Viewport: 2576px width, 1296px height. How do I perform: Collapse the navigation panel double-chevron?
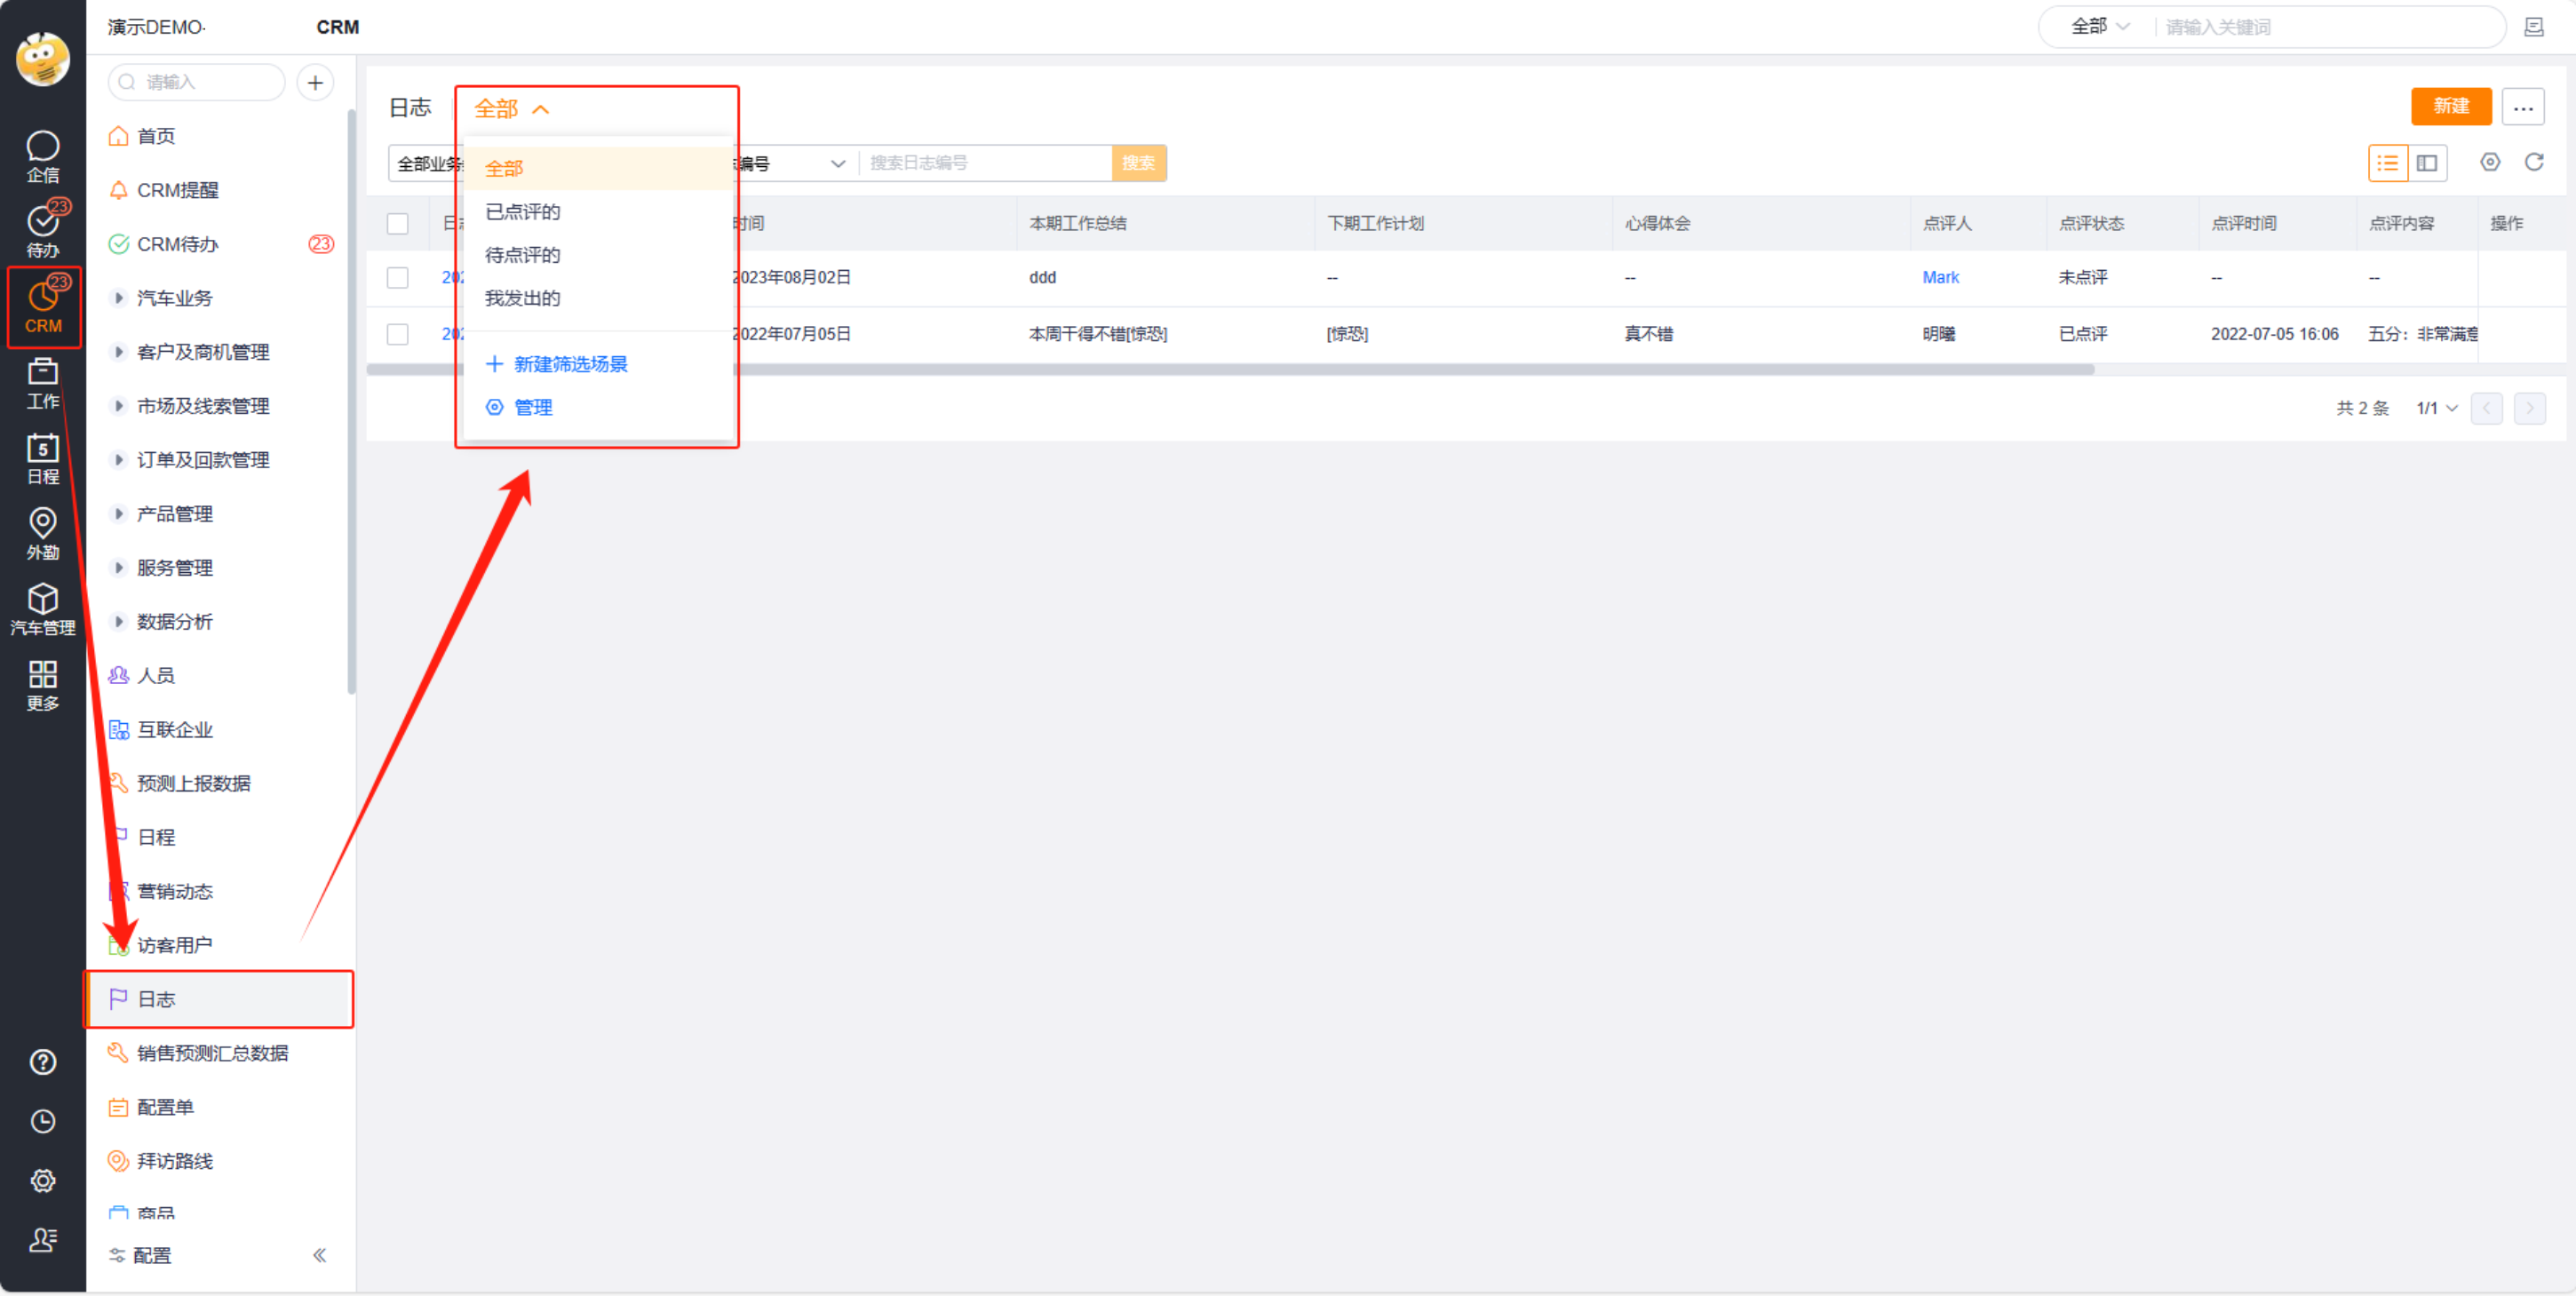(320, 1255)
